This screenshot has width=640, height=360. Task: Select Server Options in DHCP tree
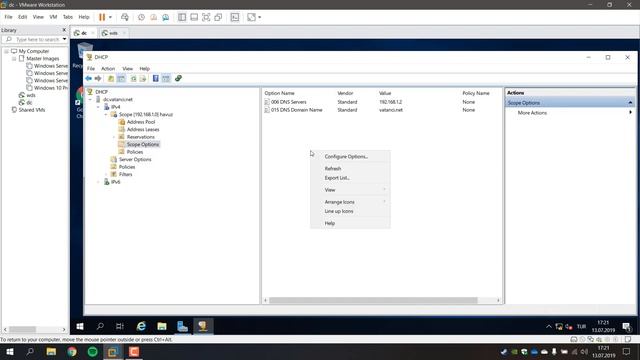click(x=135, y=160)
